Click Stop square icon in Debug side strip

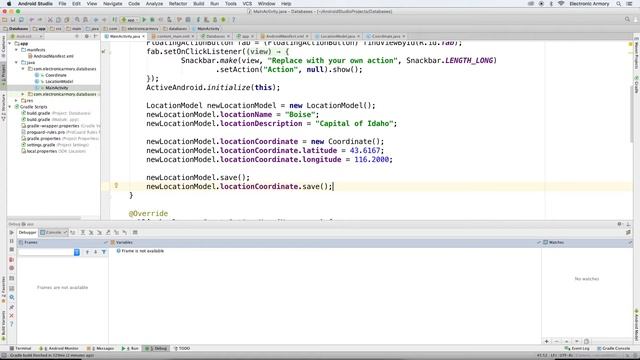11,249
